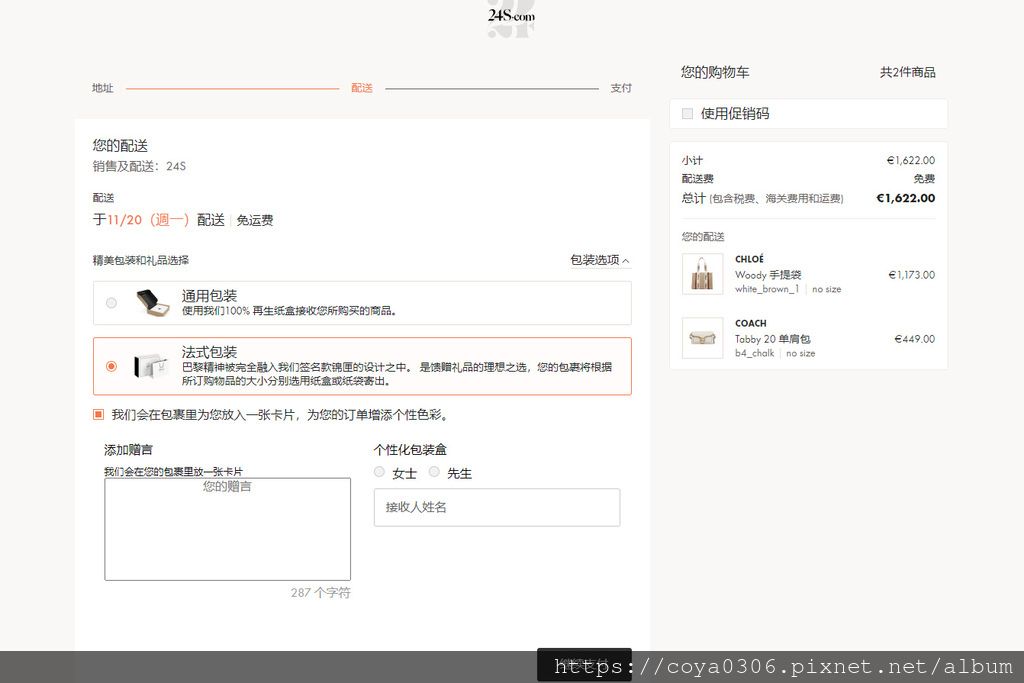Viewport: 1024px width, 683px height.
Task: Choose the 先生 radio option
Action: tap(434, 472)
